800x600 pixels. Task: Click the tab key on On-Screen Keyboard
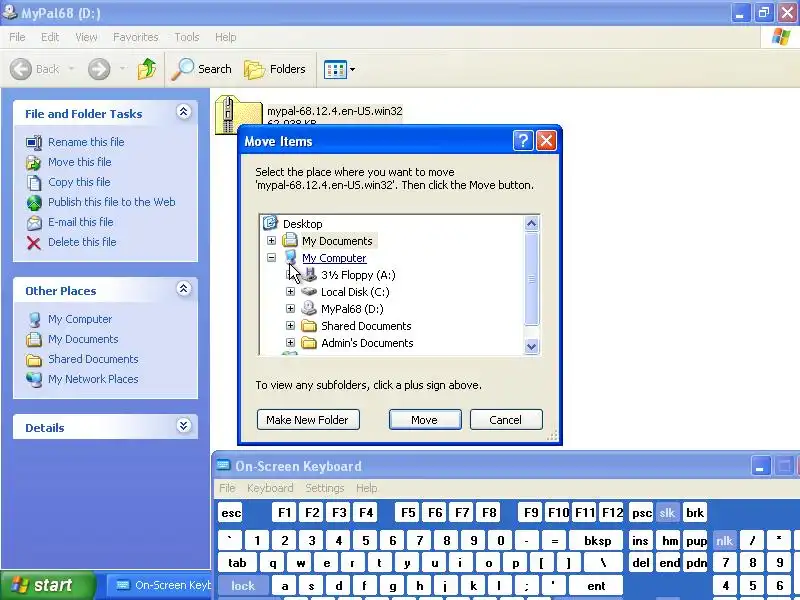tap(237, 563)
